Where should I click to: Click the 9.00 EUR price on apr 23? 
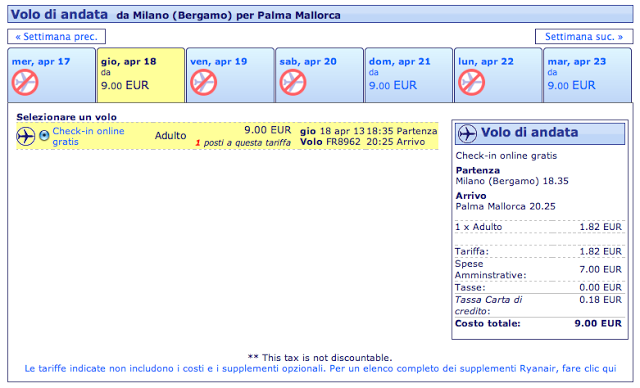coord(571,86)
